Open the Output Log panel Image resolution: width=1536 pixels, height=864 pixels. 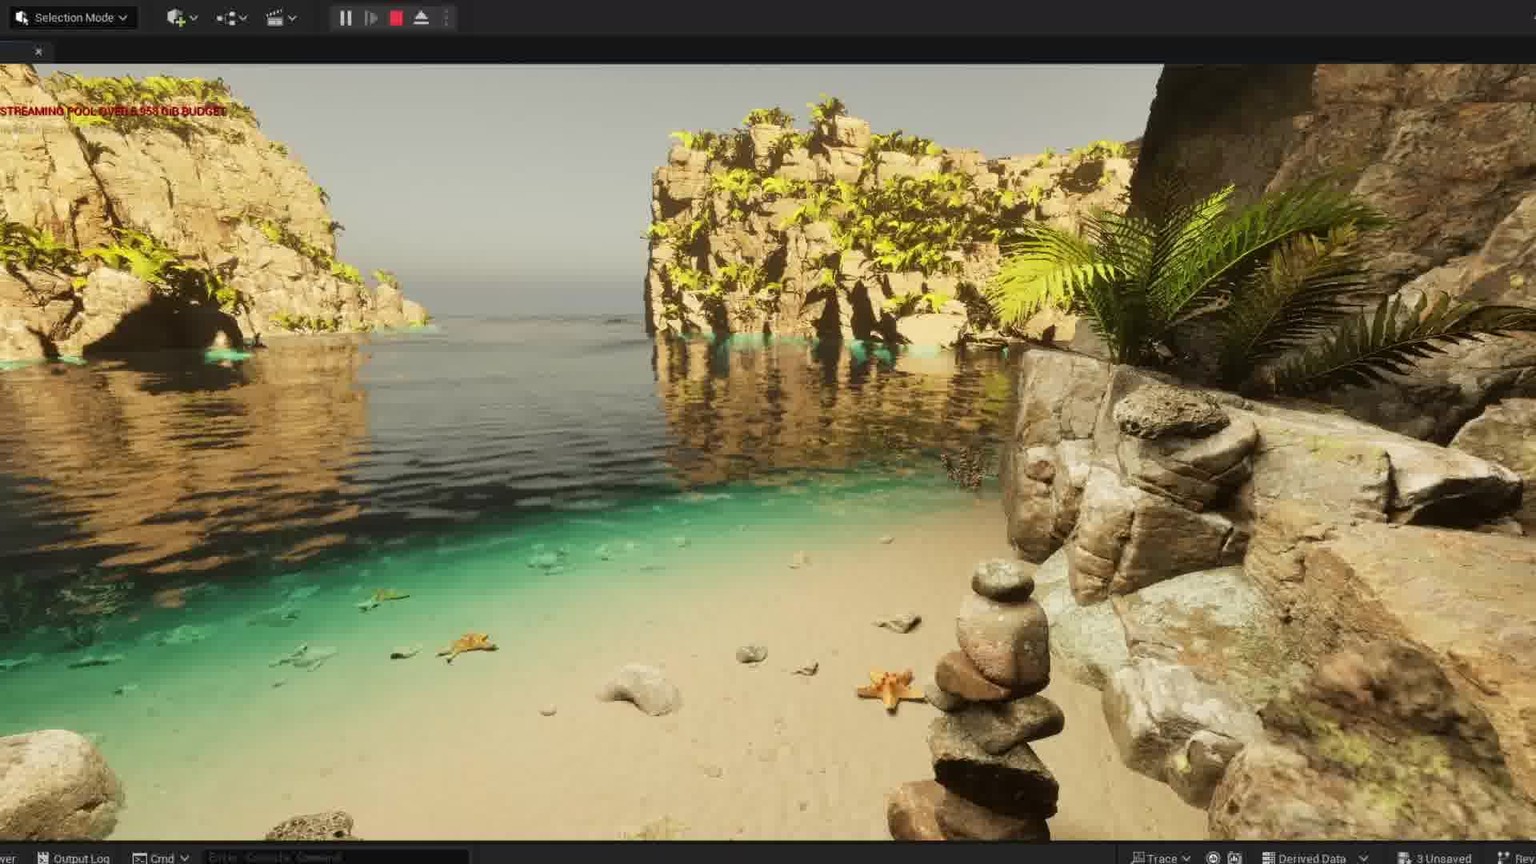pyautogui.click(x=73, y=857)
